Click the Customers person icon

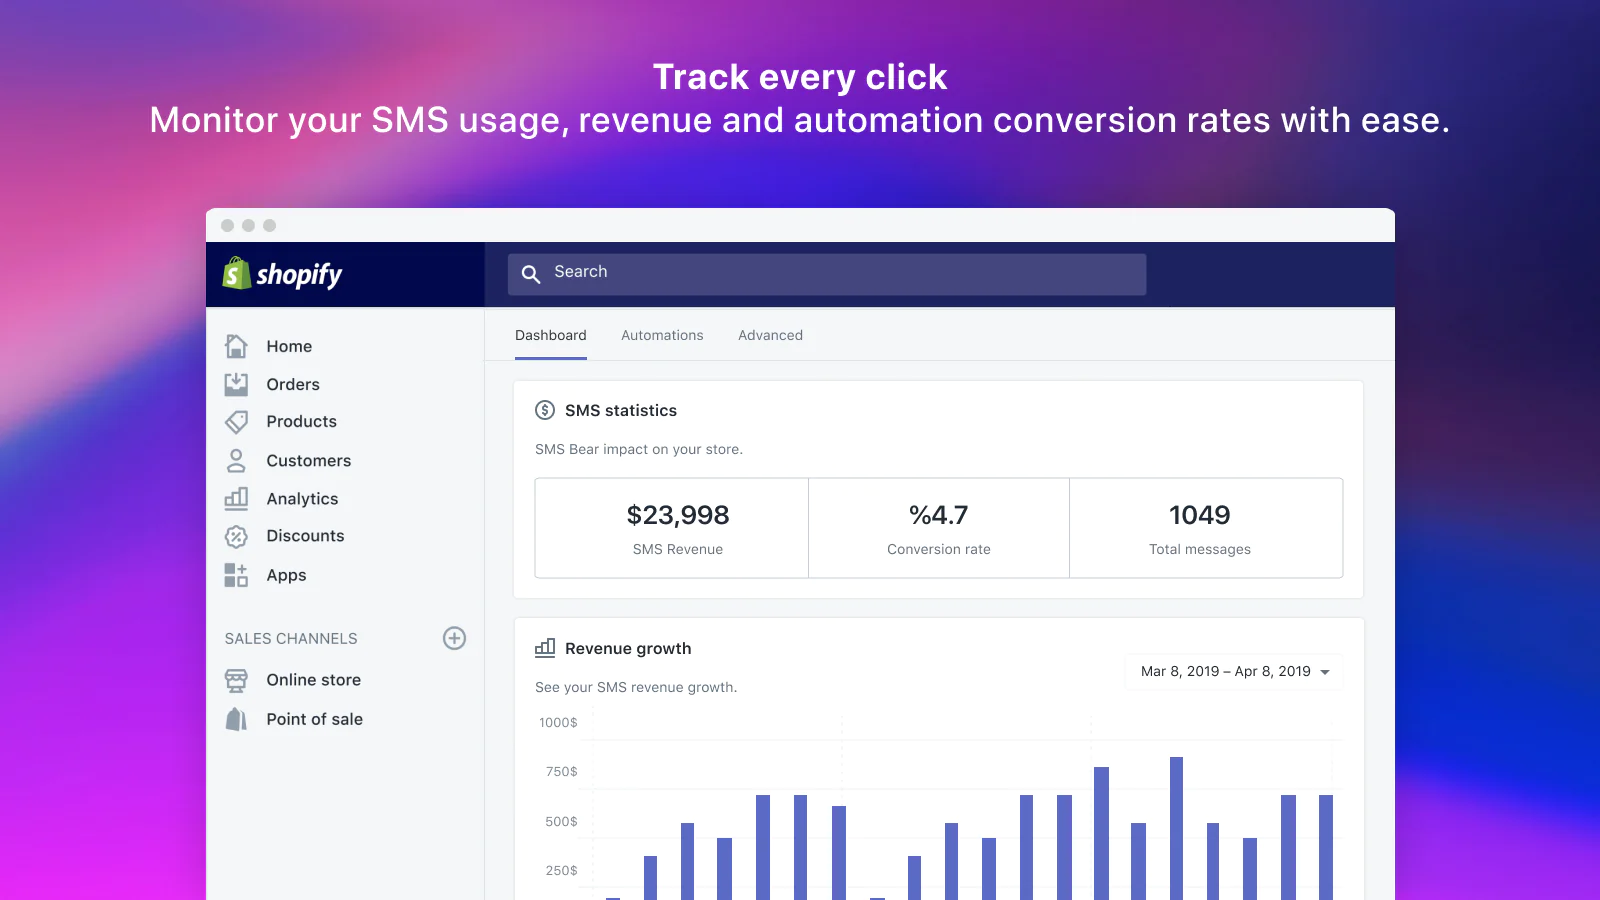pos(236,460)
